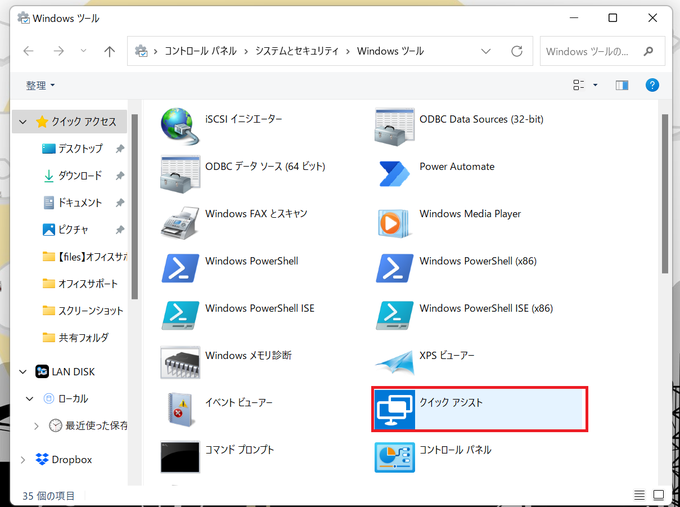Select the ODBC データ ソース (64 ビット) icon
Screen dimensions: 680x507
[x=180, y=174]
